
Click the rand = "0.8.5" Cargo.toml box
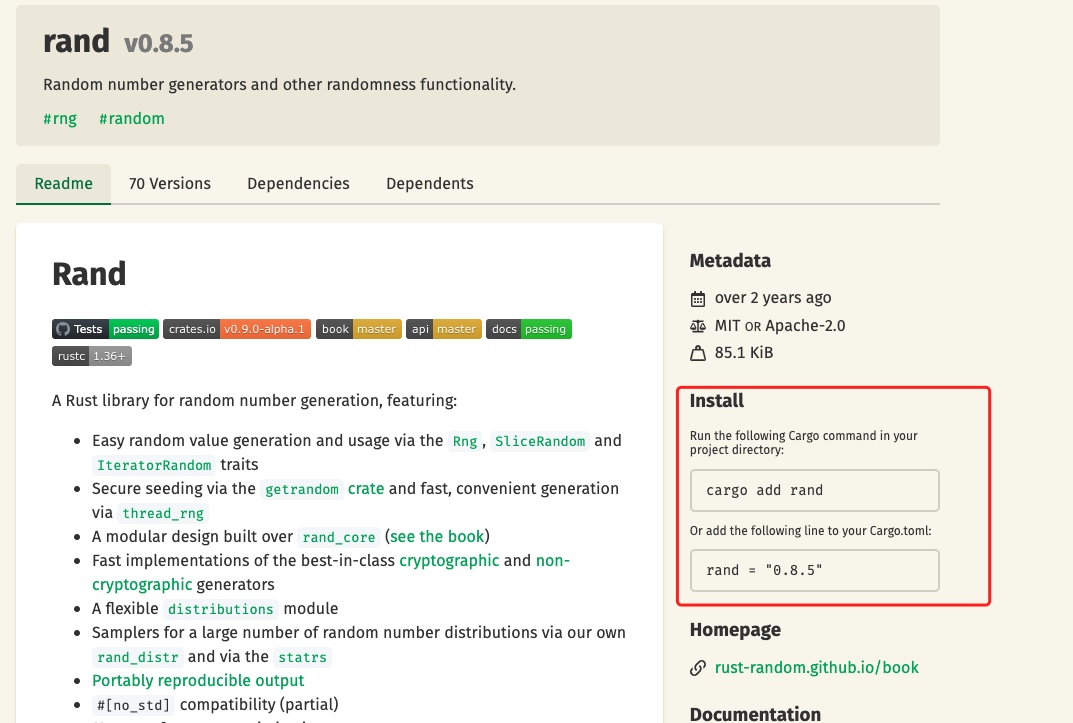pyautogui.click(x=814, y=570)
